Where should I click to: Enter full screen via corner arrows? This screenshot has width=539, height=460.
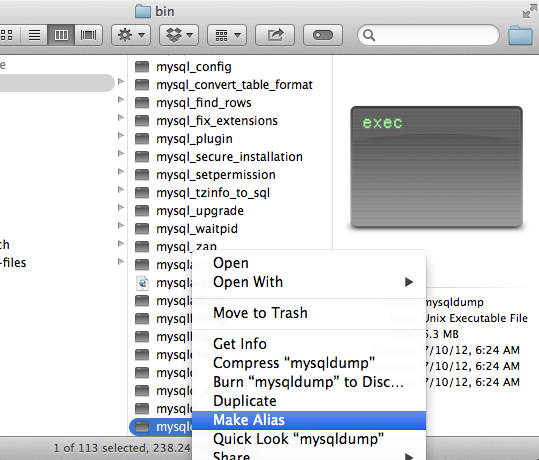[x=529, y=11]
